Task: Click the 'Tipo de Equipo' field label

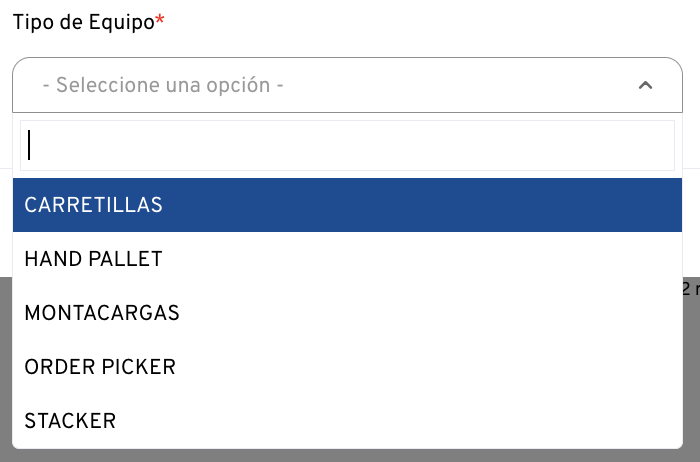Action: click(83, 22)
